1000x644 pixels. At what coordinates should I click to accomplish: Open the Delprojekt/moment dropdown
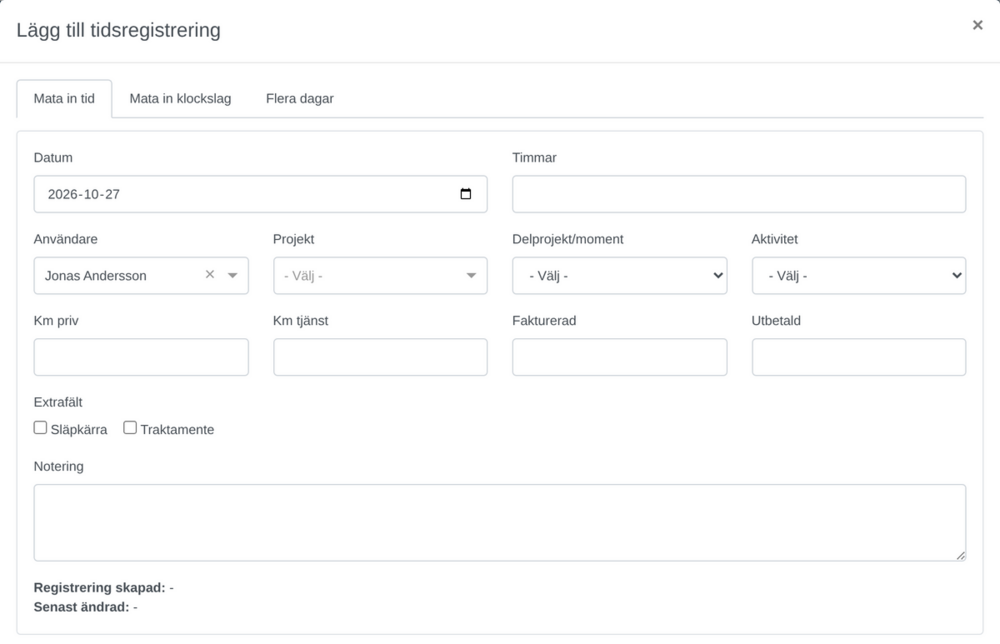tap(619, 275)
